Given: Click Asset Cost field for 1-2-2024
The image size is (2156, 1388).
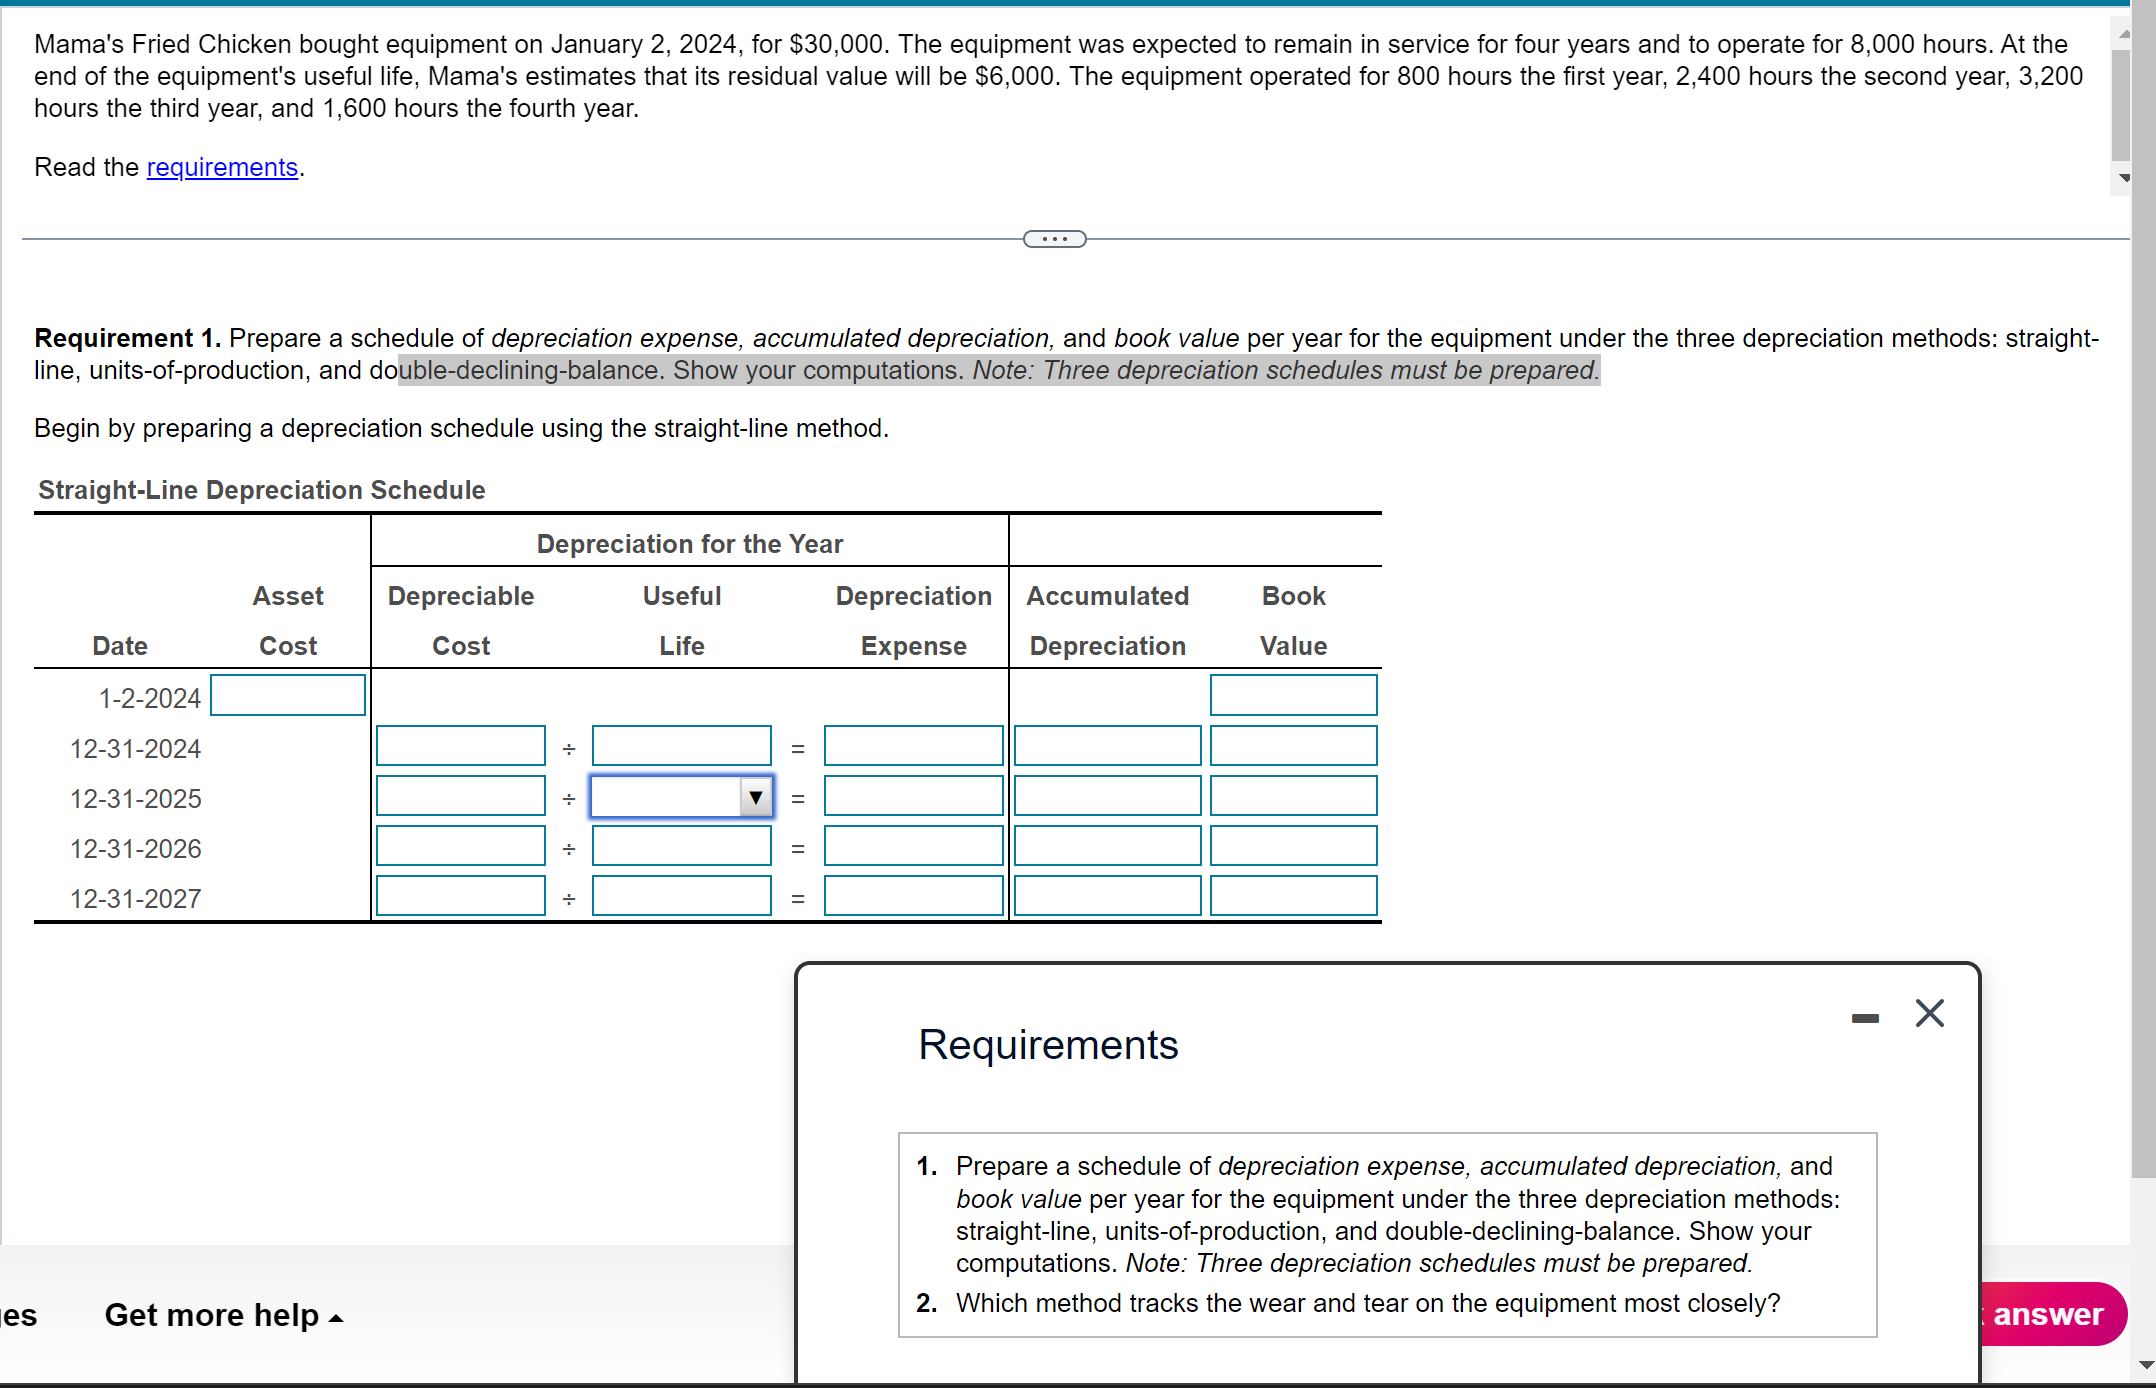Looking at the screenshot, I should point(288,695).
